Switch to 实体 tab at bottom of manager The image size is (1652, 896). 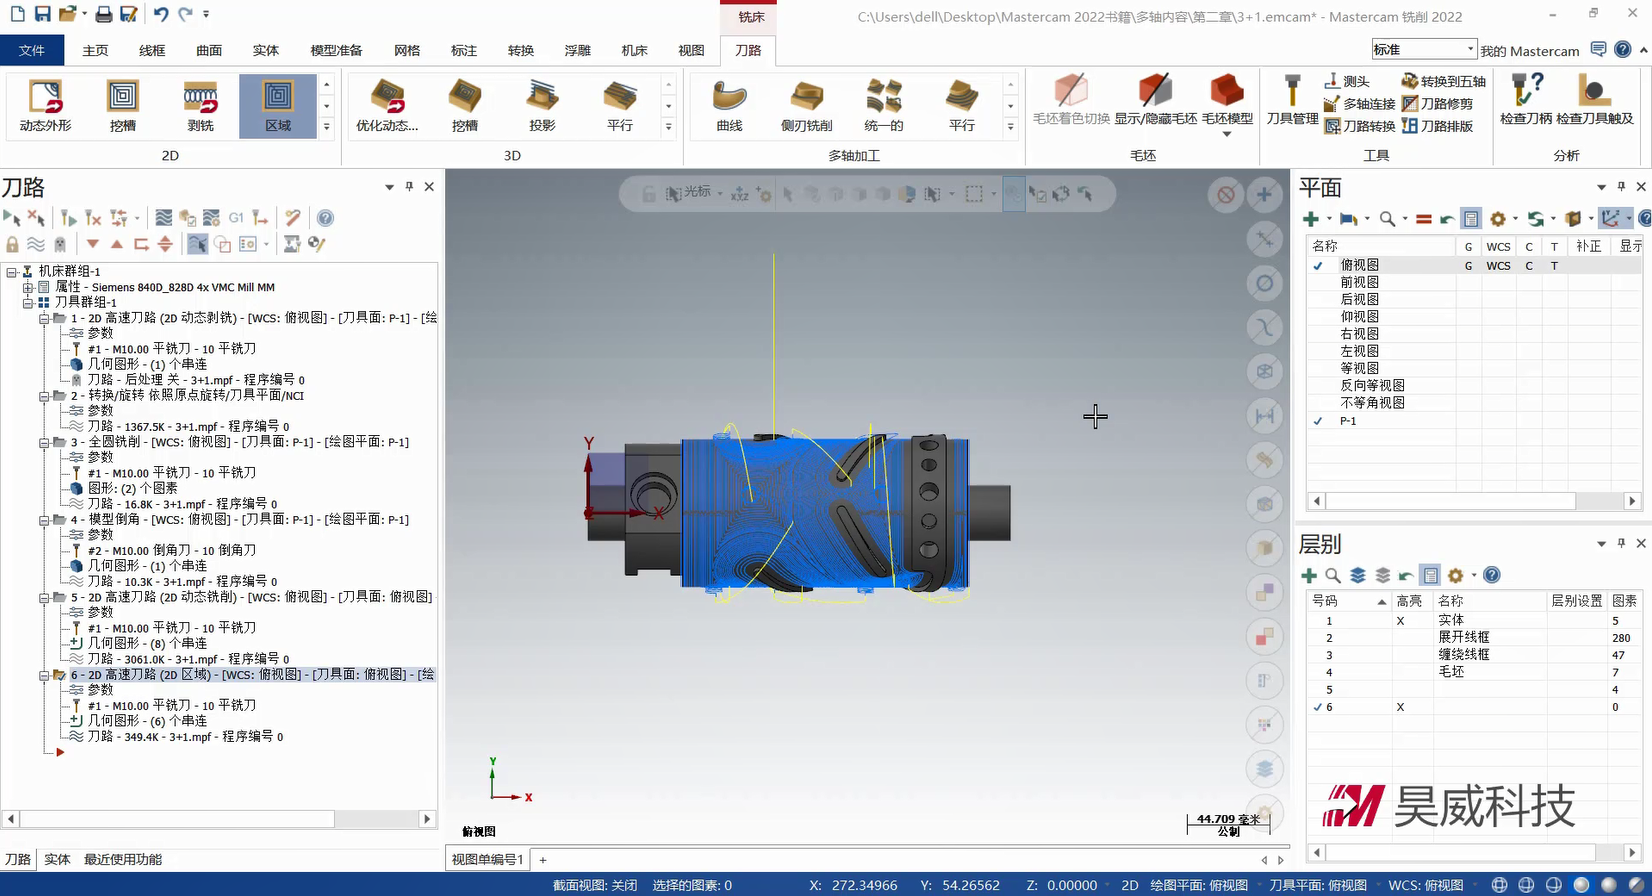coord(57,859)
